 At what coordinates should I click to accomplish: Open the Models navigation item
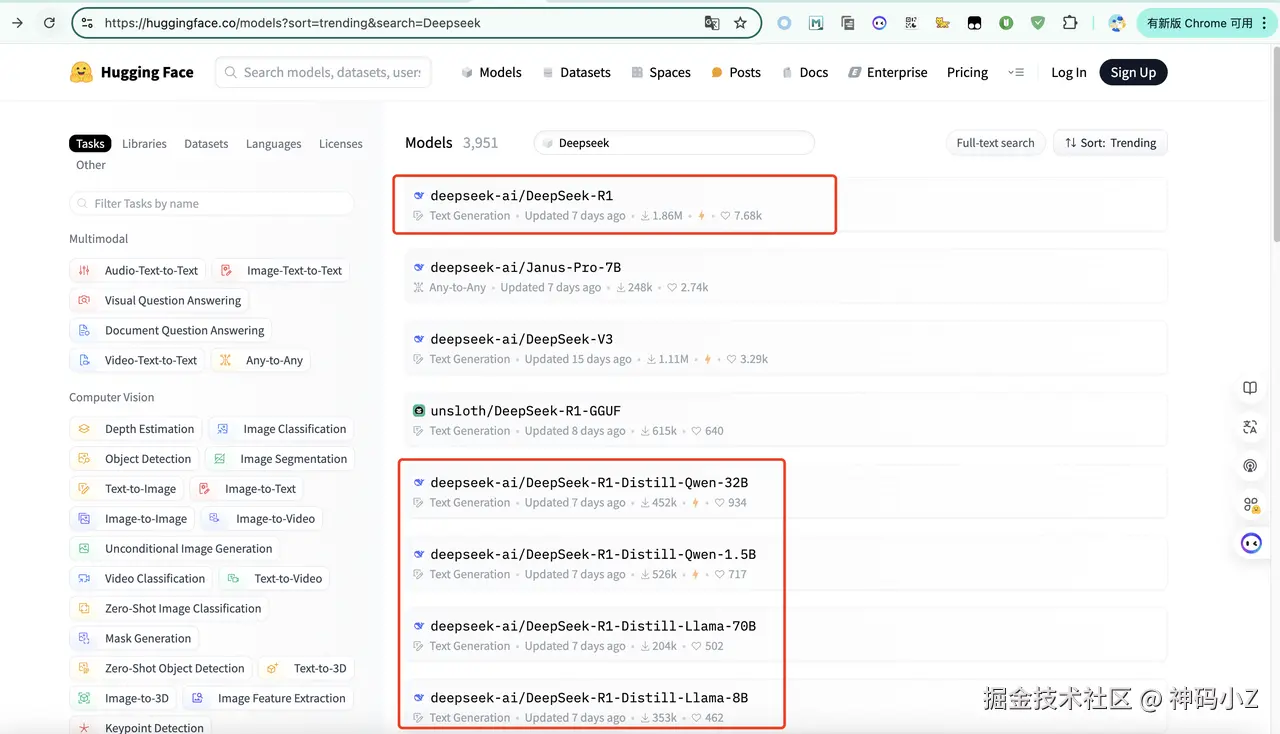click(x=491, y=72)
